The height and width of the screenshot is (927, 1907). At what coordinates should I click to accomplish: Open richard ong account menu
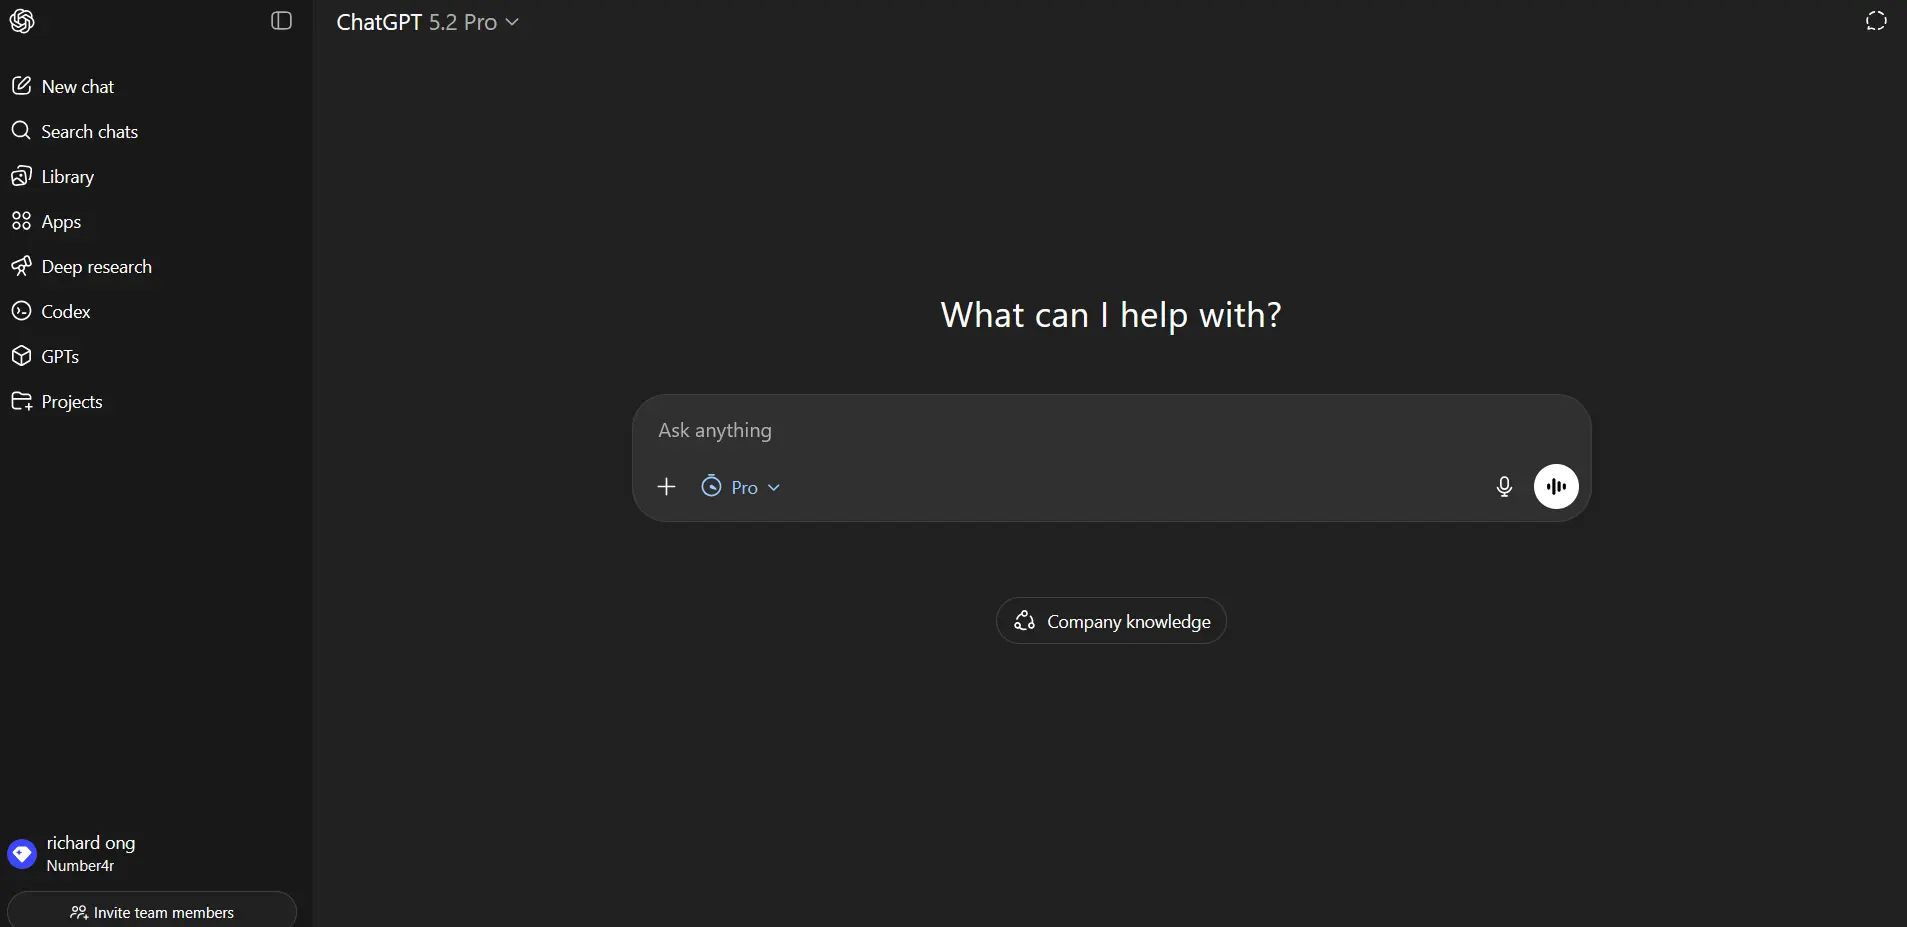(152, 854)
